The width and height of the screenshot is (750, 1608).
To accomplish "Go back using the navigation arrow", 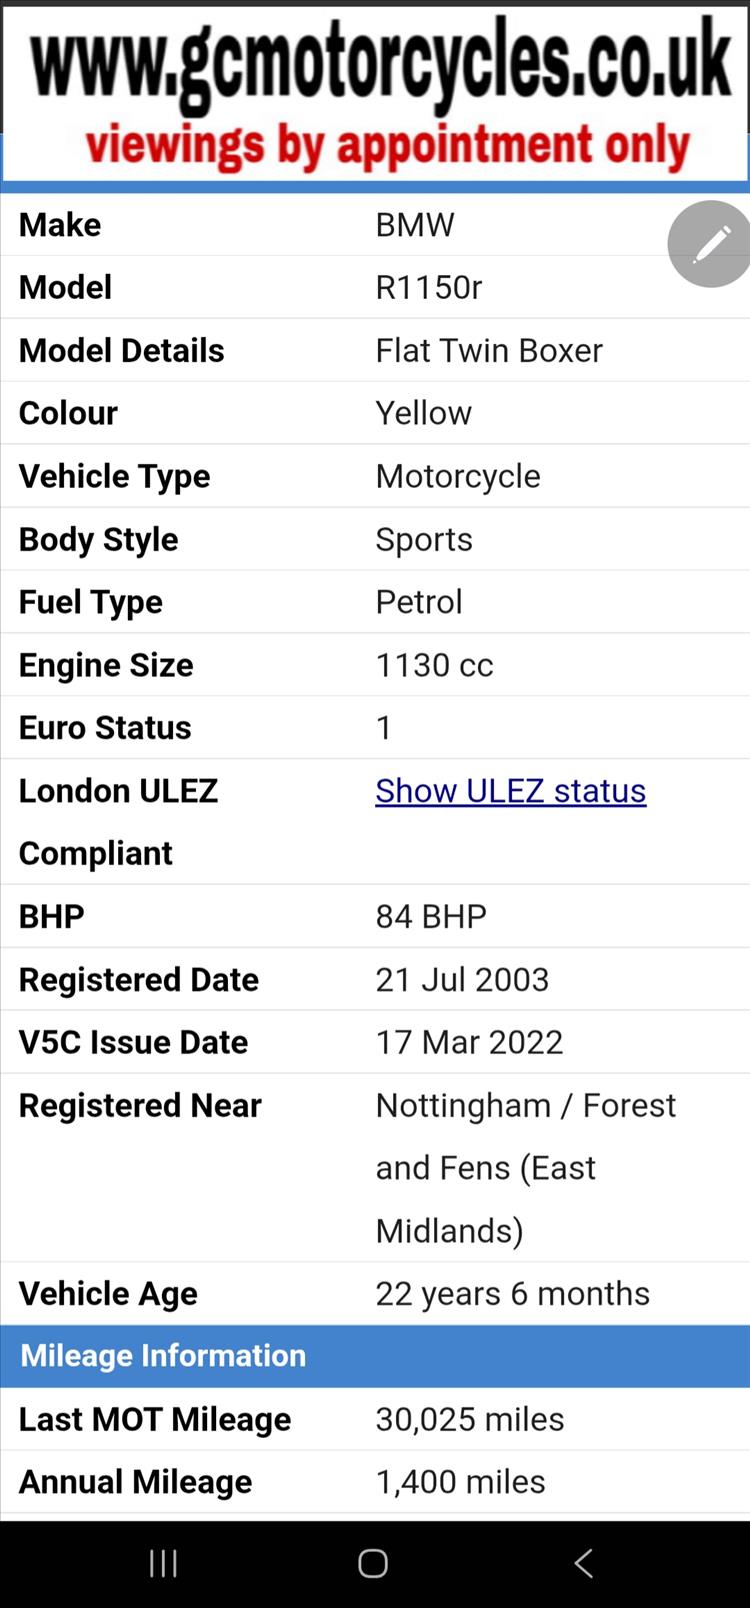I will pos(584,1563).
